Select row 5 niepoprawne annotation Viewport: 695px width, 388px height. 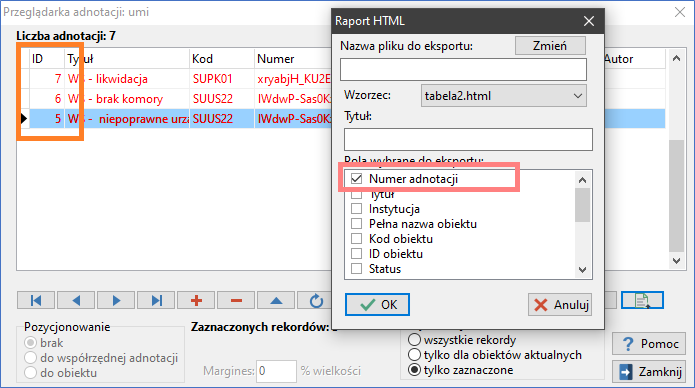tap(127, 118)
